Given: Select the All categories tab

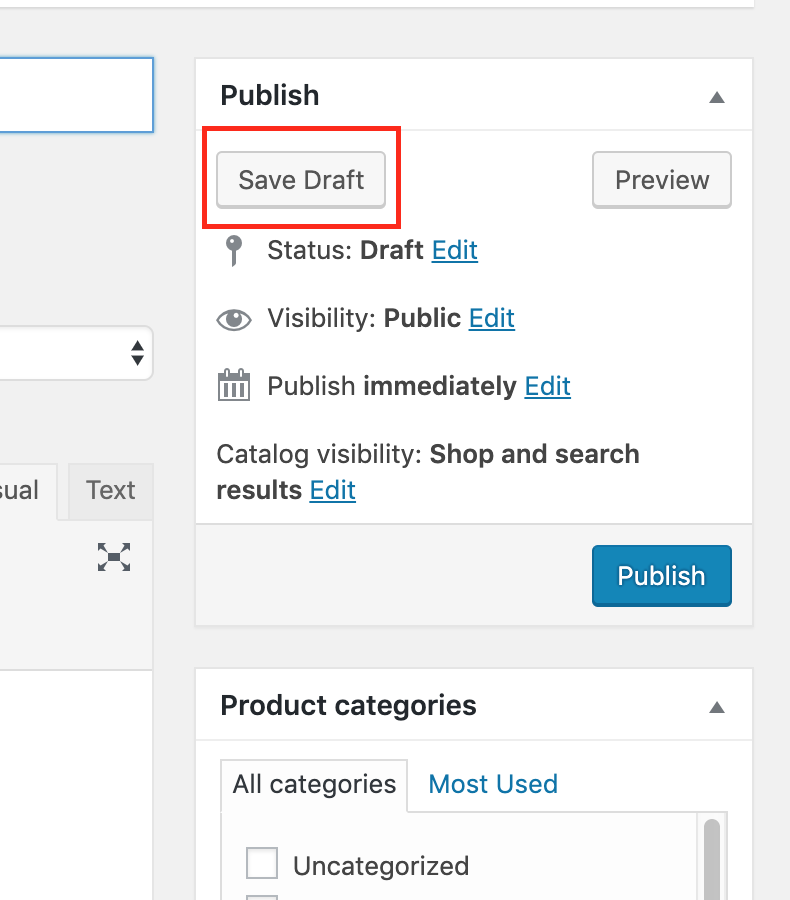Looking at the screenshot, I should coord(314,784).
